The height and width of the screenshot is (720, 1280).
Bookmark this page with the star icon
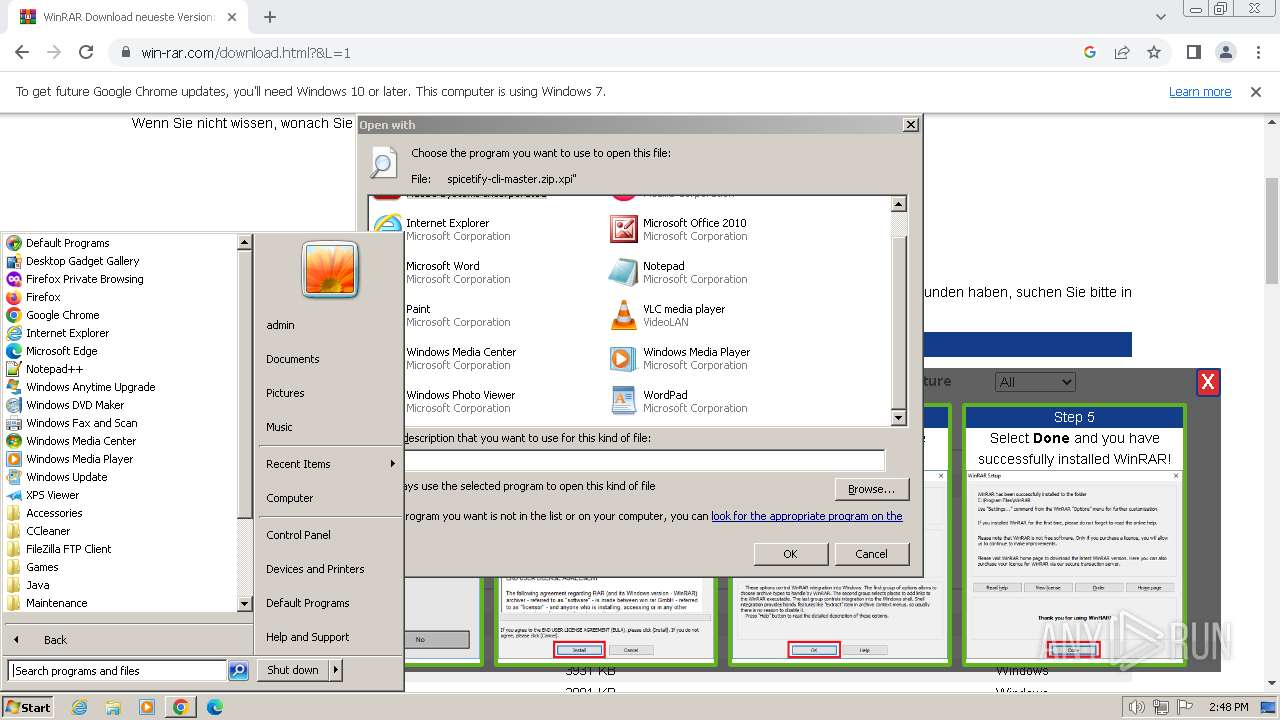pos(1154,52)
